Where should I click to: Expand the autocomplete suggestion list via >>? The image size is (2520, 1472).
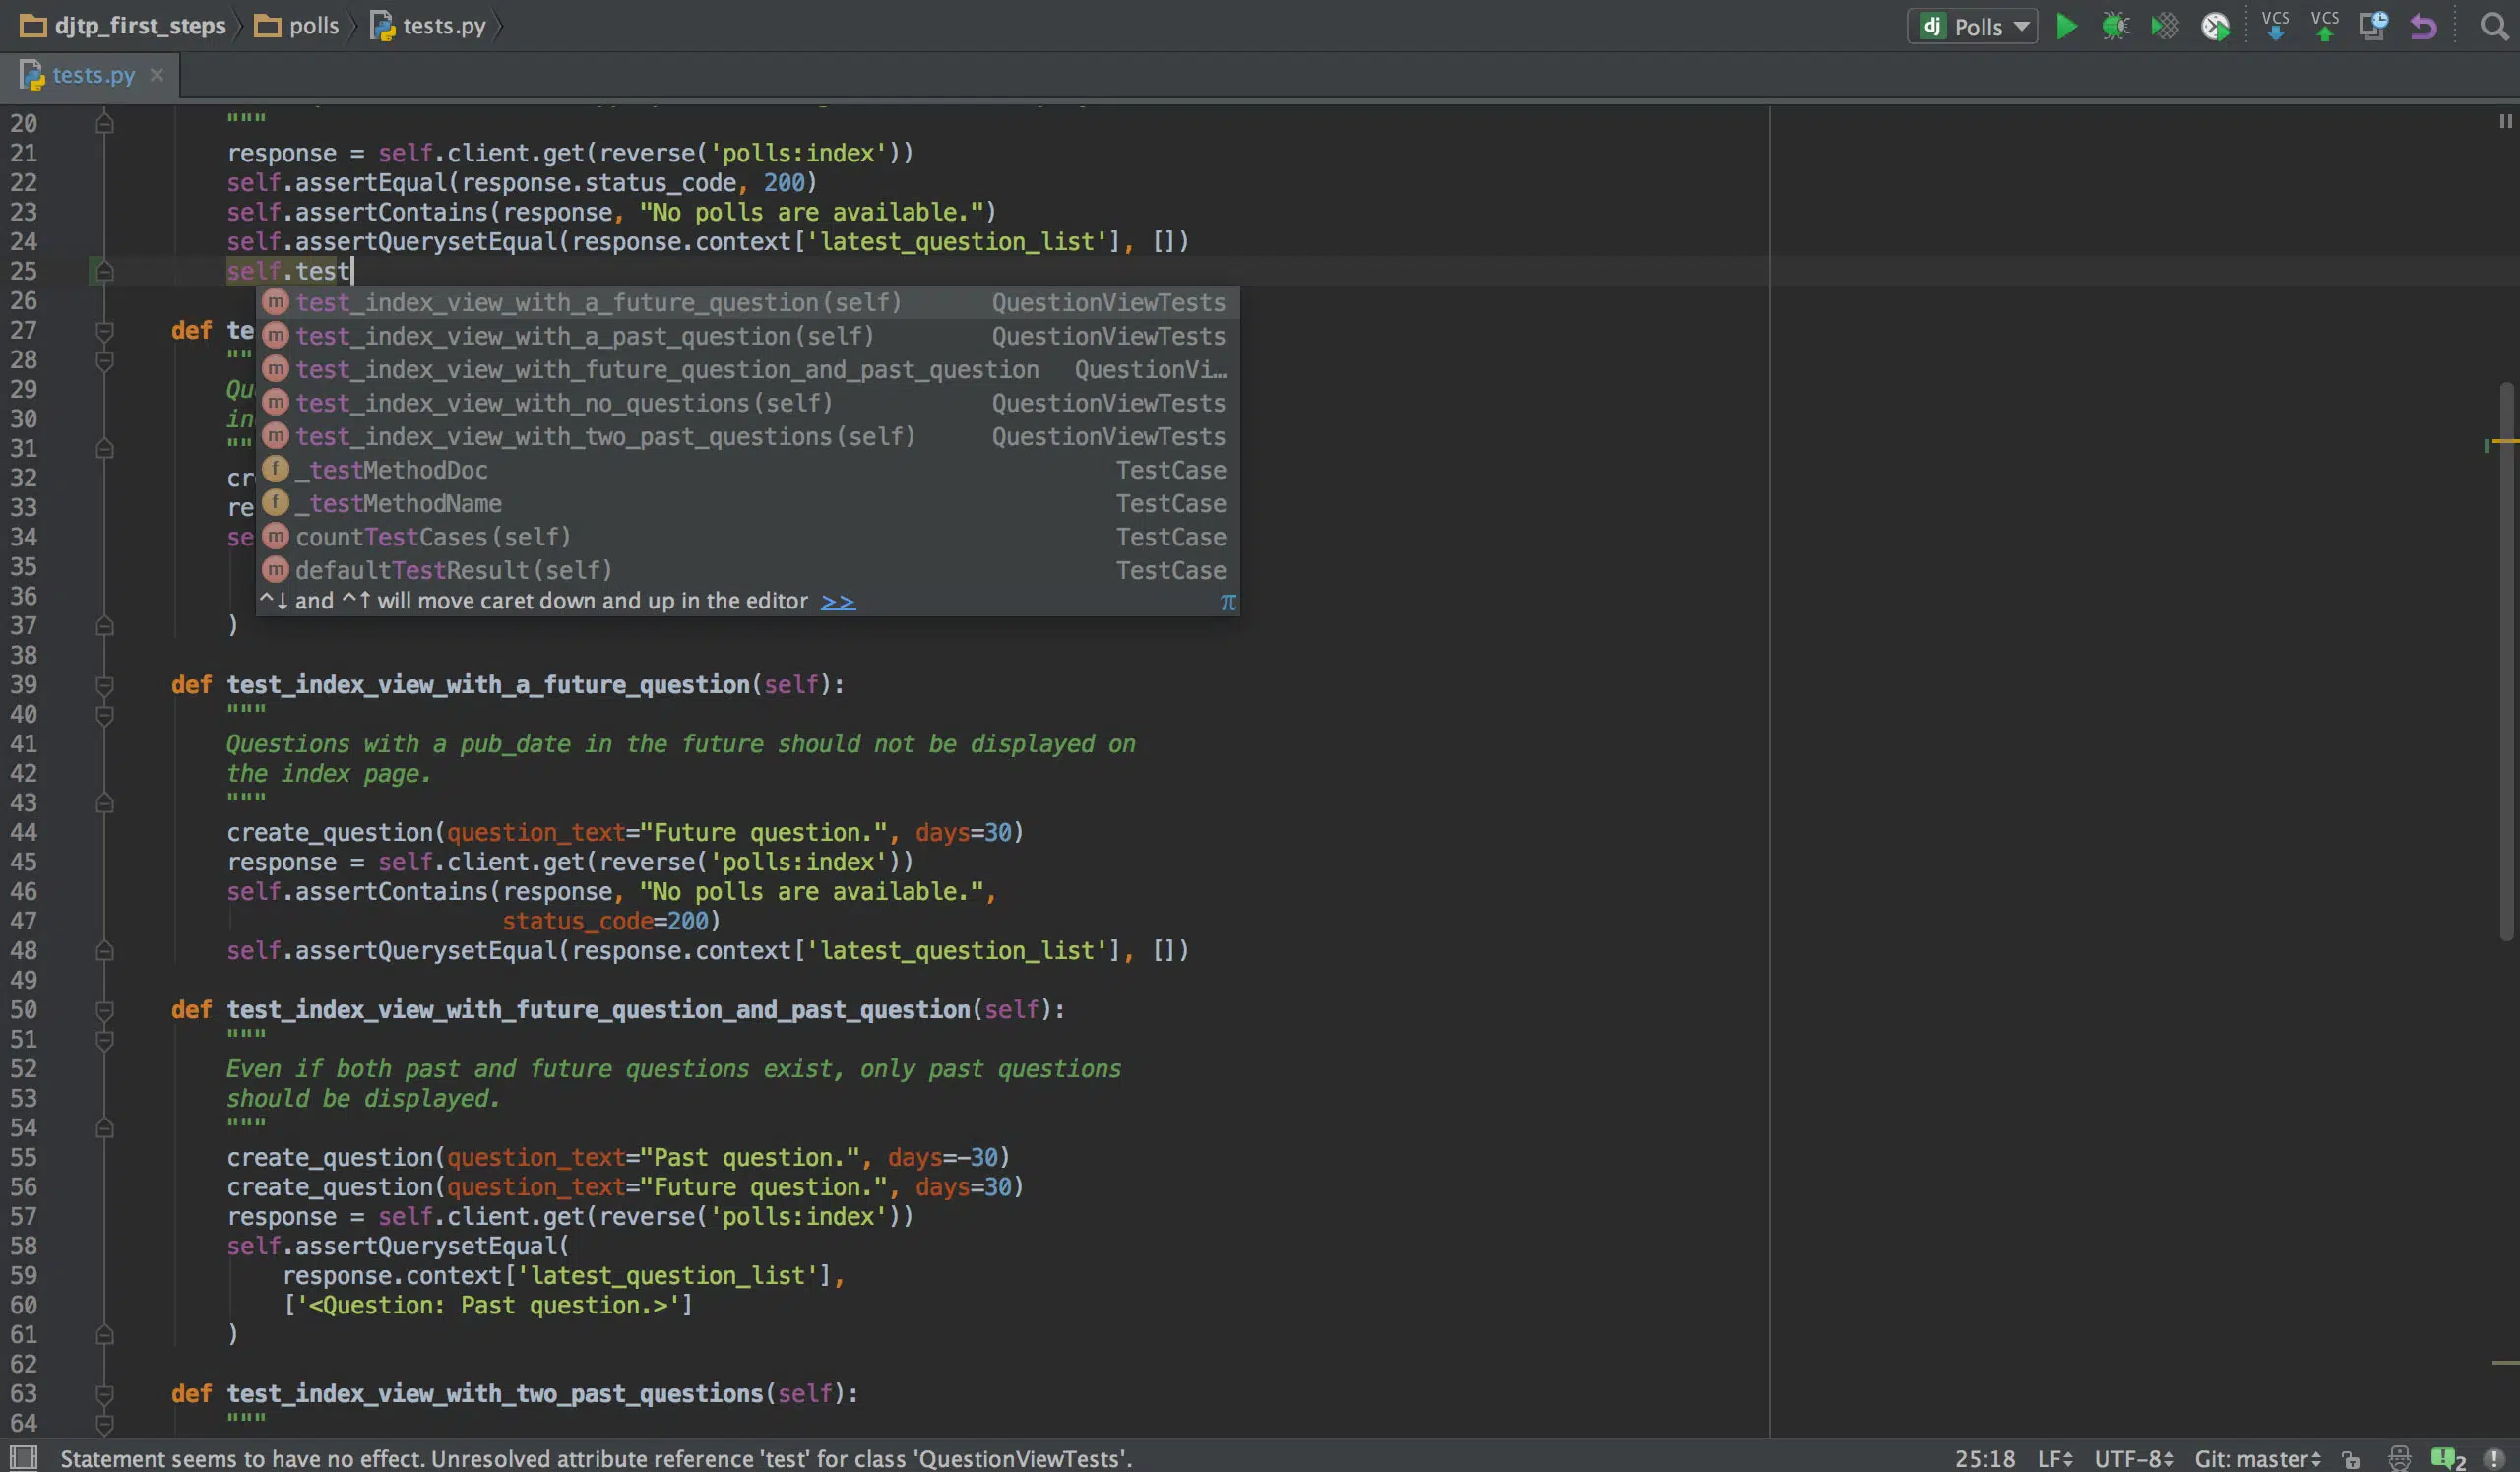(x=837, y=603)
